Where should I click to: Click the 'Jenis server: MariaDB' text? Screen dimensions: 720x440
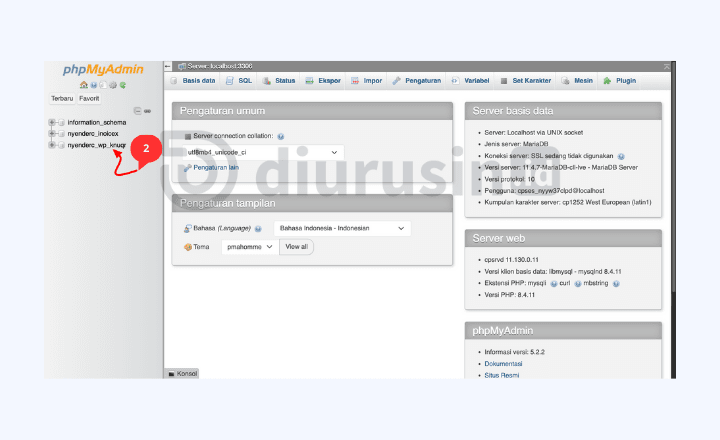coord(516,144)
